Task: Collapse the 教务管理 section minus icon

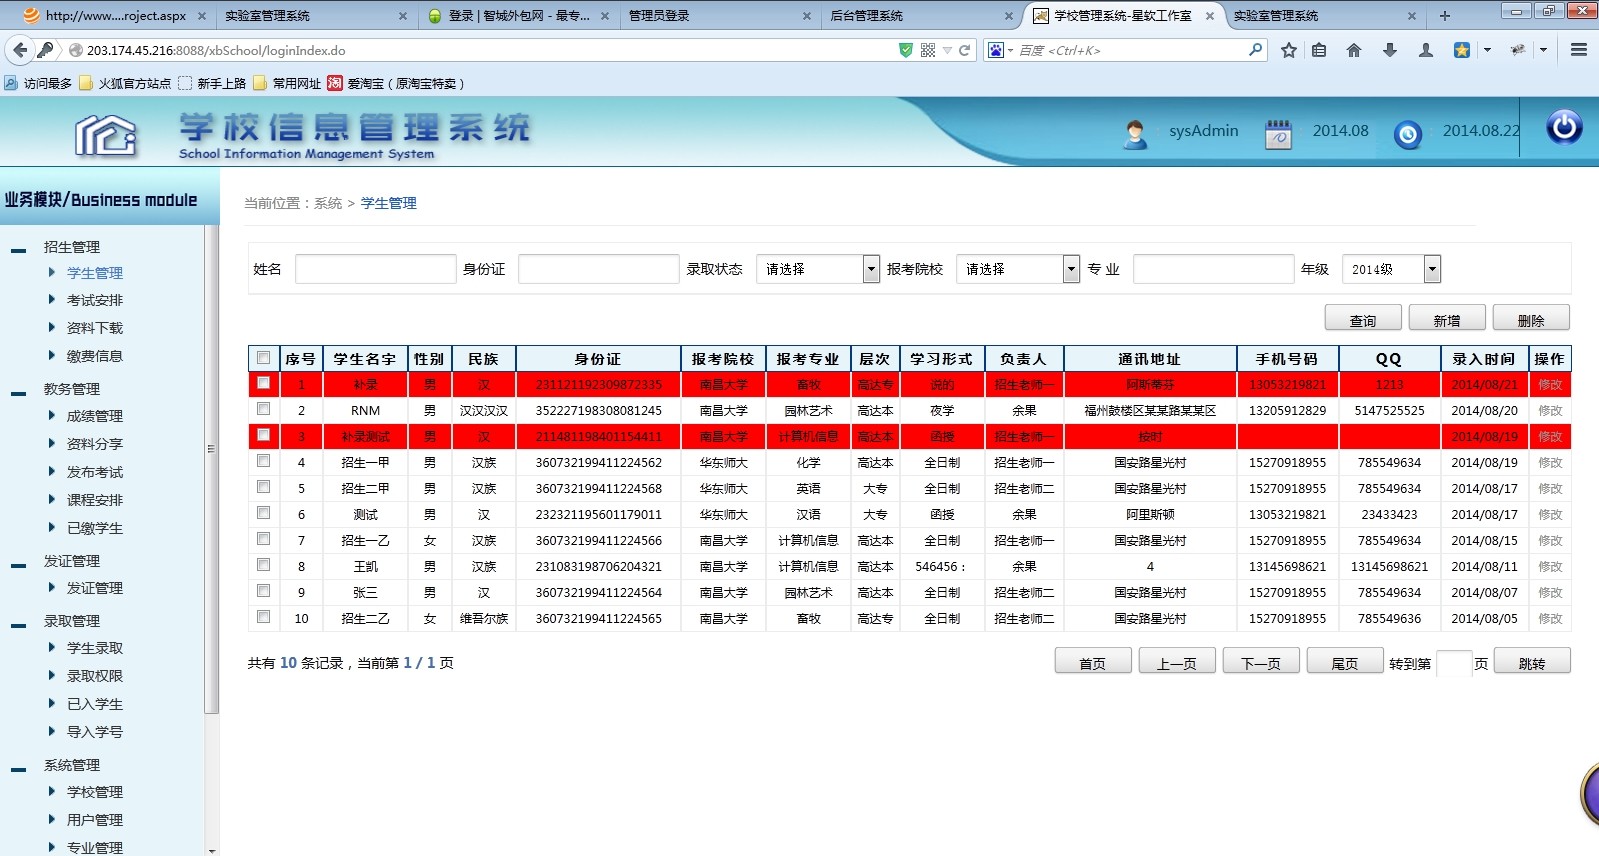Action: [x=18, y=393]
